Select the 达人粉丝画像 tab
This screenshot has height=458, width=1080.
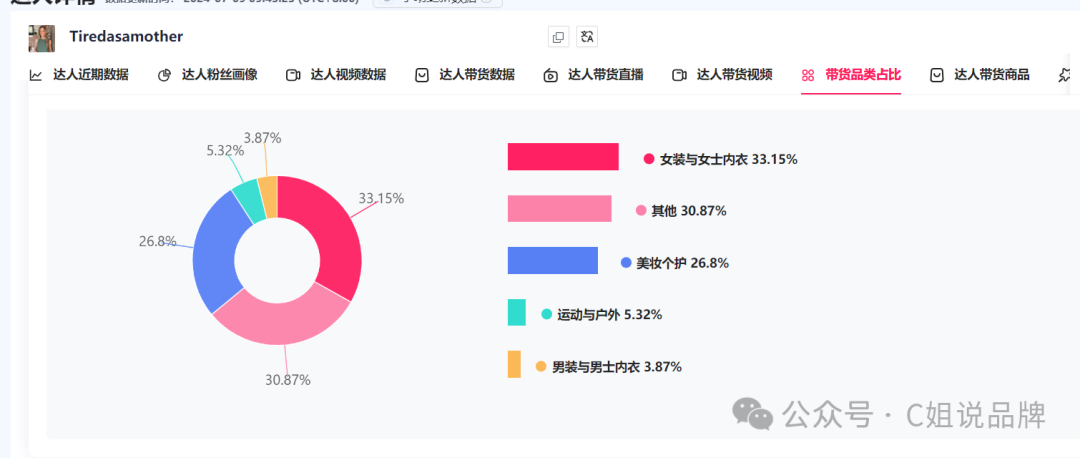pos(208,75)
